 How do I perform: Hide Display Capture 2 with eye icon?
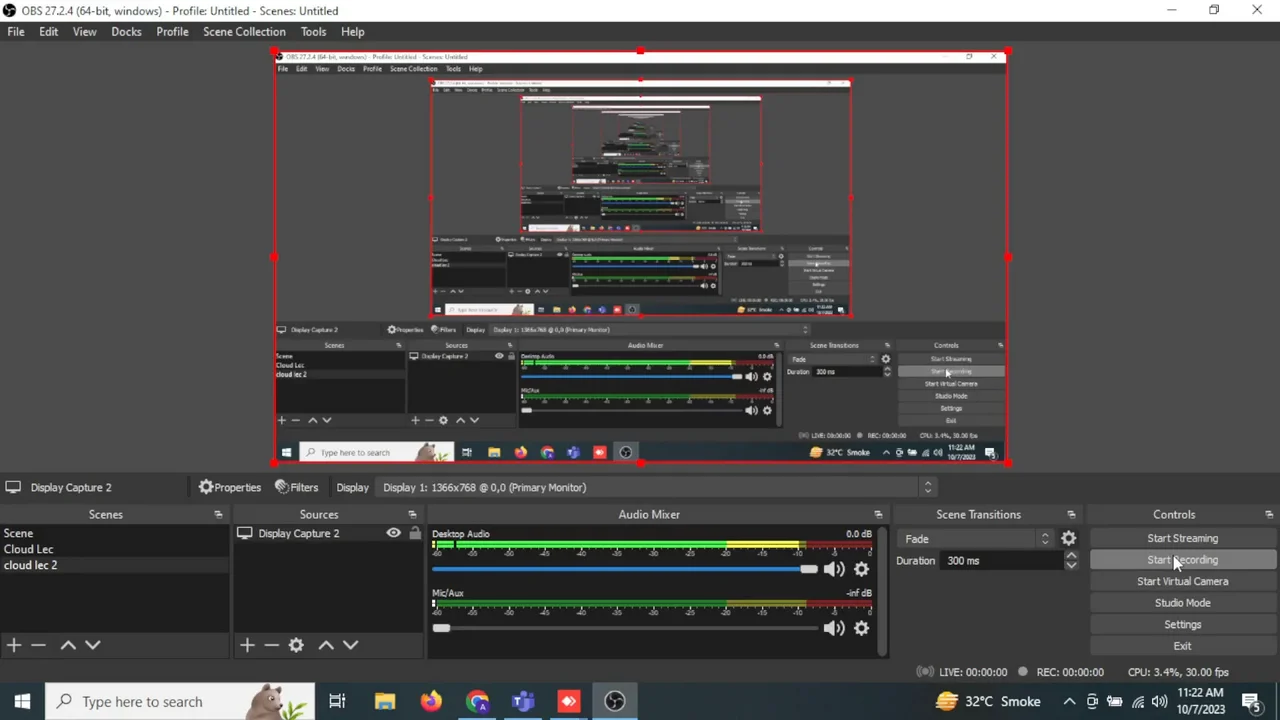coord(394,533)
